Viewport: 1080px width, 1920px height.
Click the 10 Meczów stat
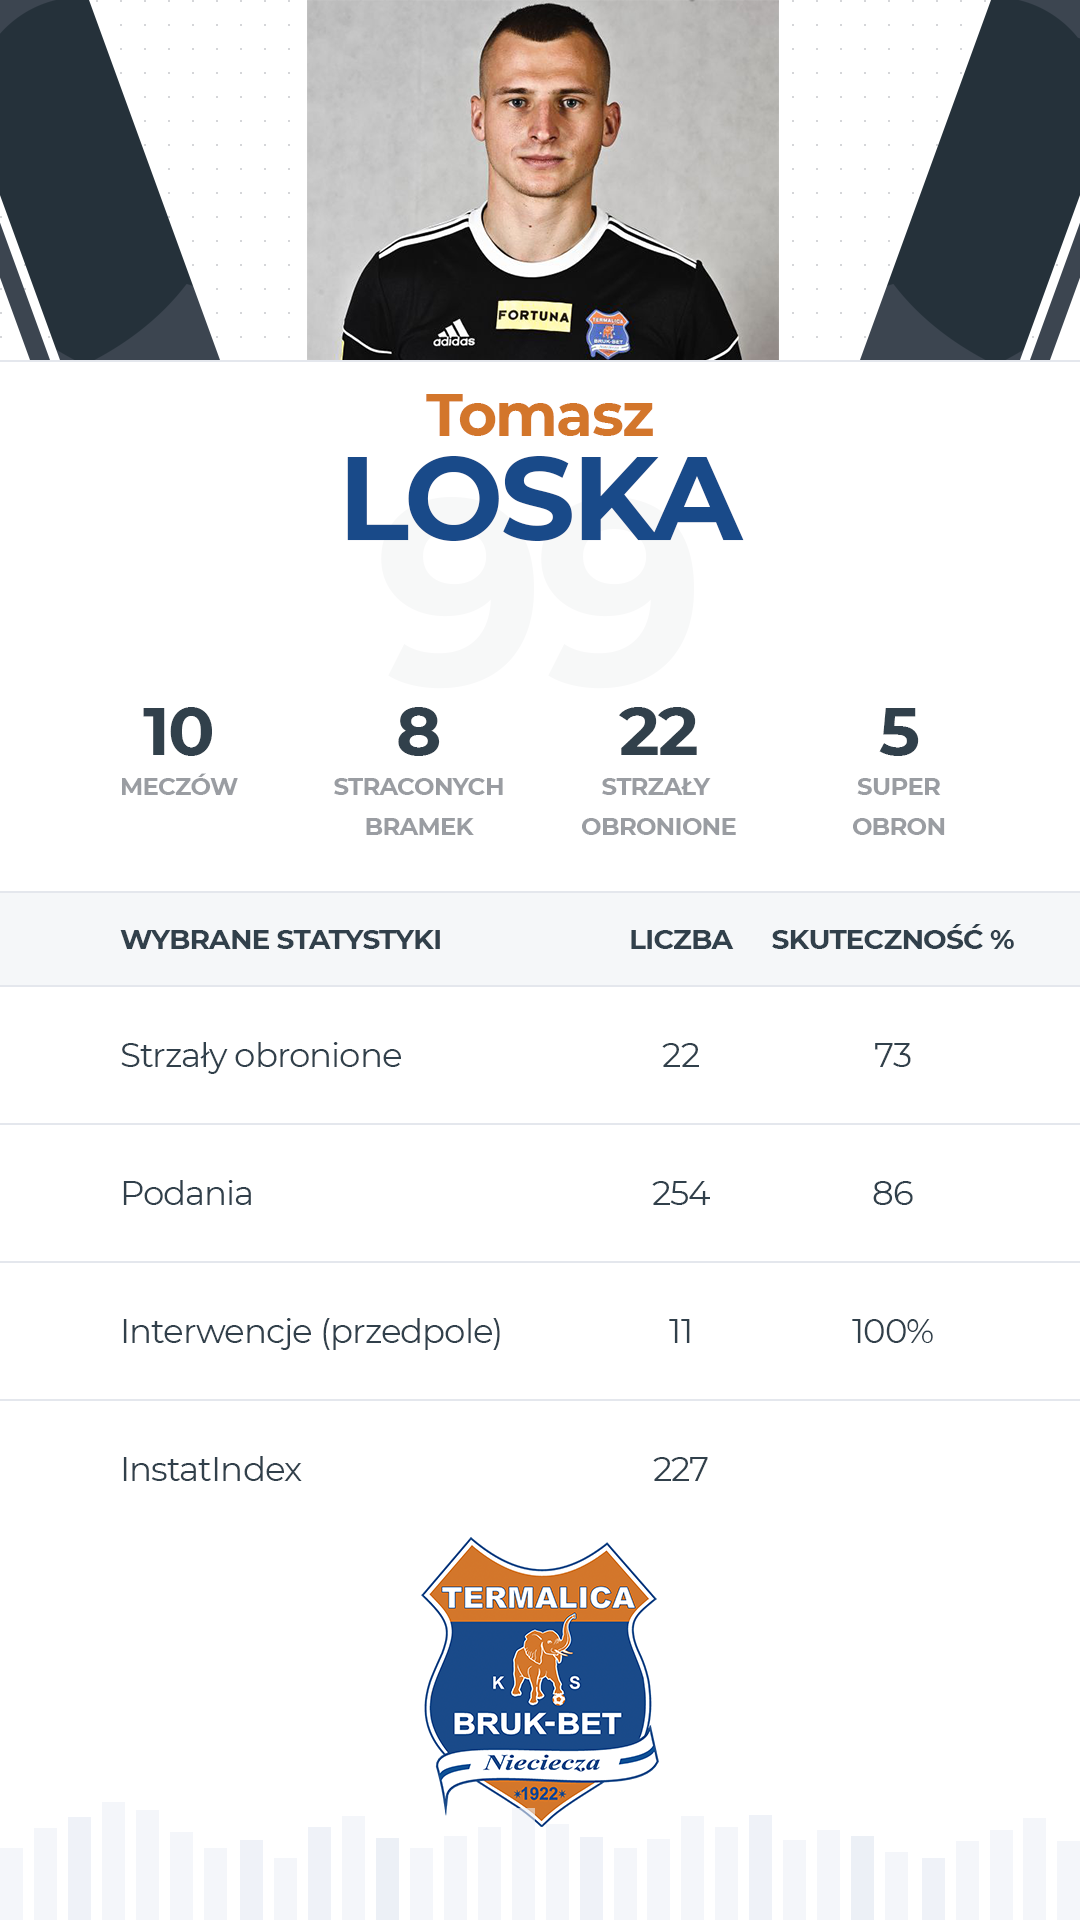click(x=179, y=751)
